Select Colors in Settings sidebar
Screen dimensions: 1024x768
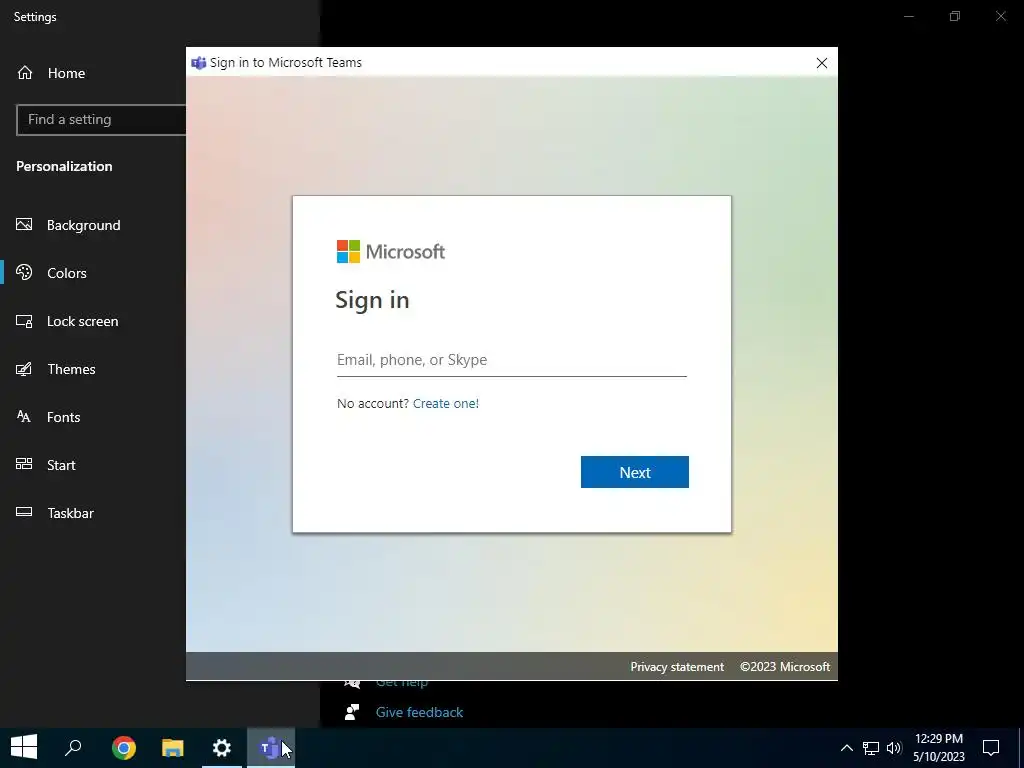tap(67, 273)
